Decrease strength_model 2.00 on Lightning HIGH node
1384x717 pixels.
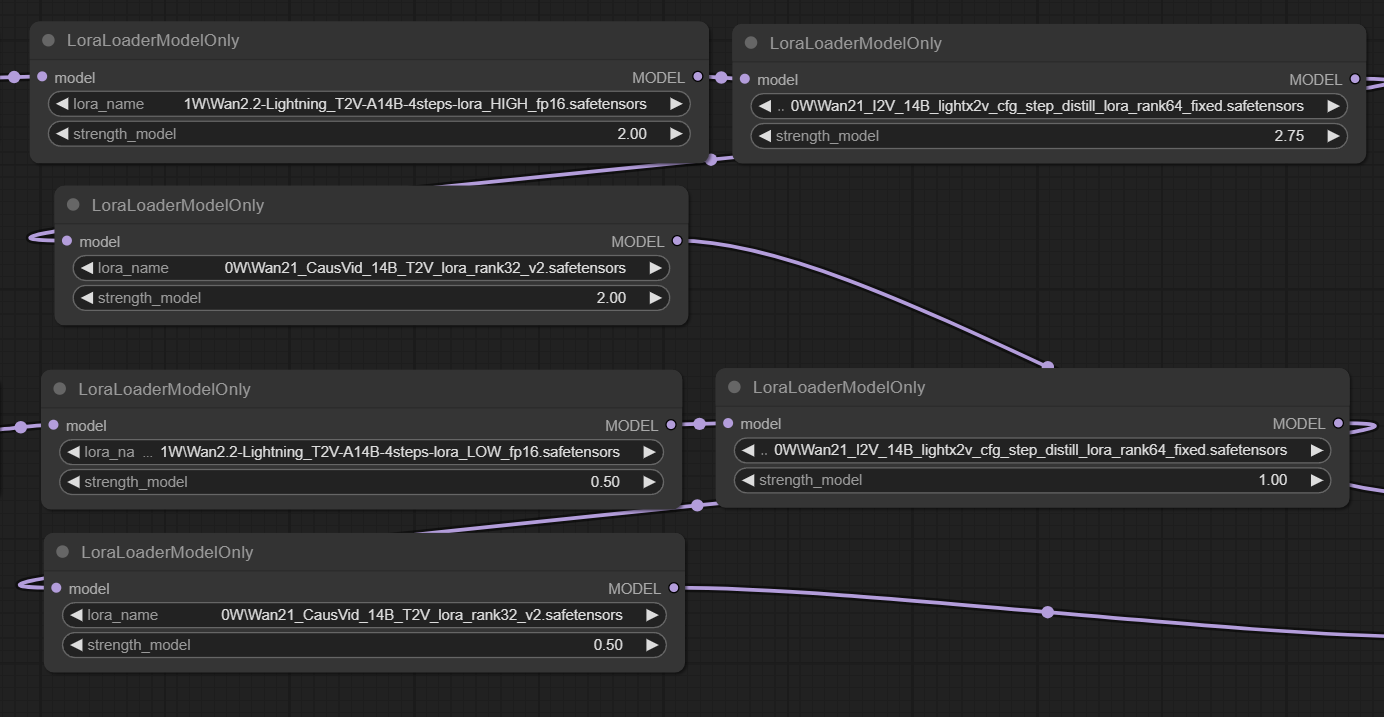coord(62,134)
